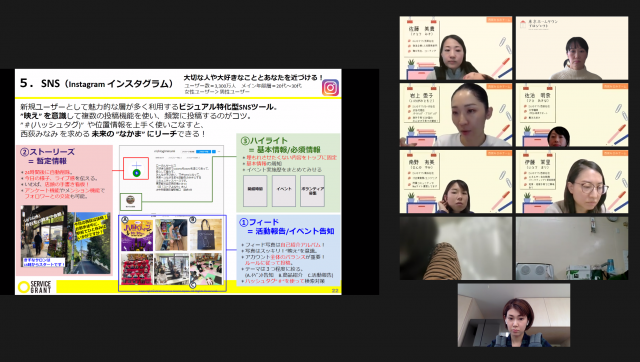
Task: Select the video tile of woman with glasses
Action: coord(572,182)
